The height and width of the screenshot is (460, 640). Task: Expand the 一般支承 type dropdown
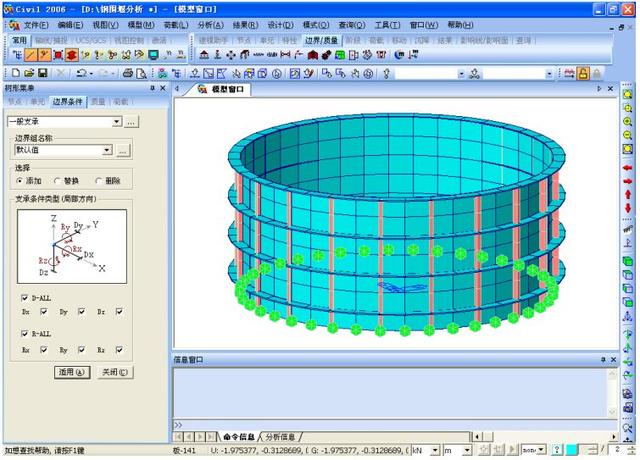click(117, 121)
